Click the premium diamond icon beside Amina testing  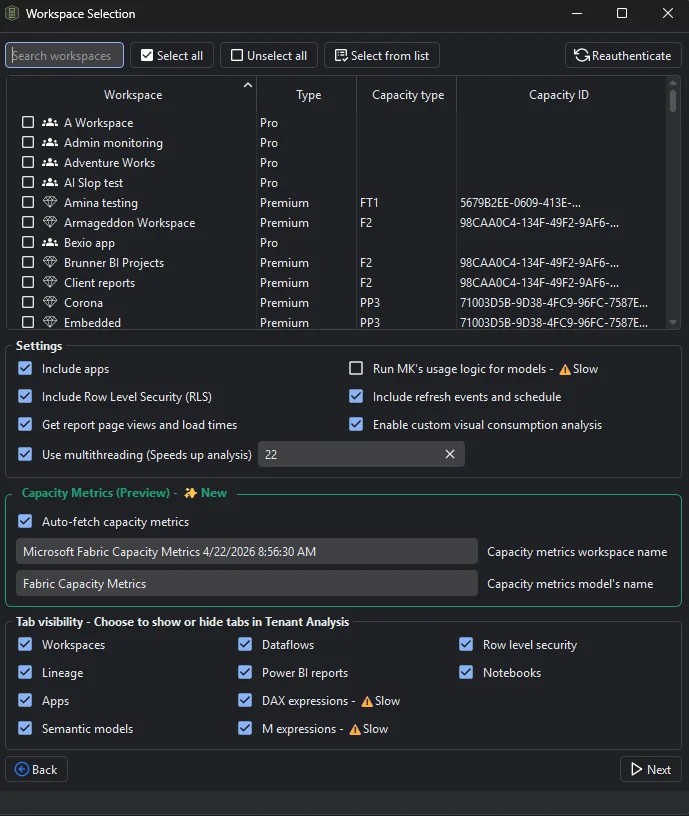tap(49, 202)
